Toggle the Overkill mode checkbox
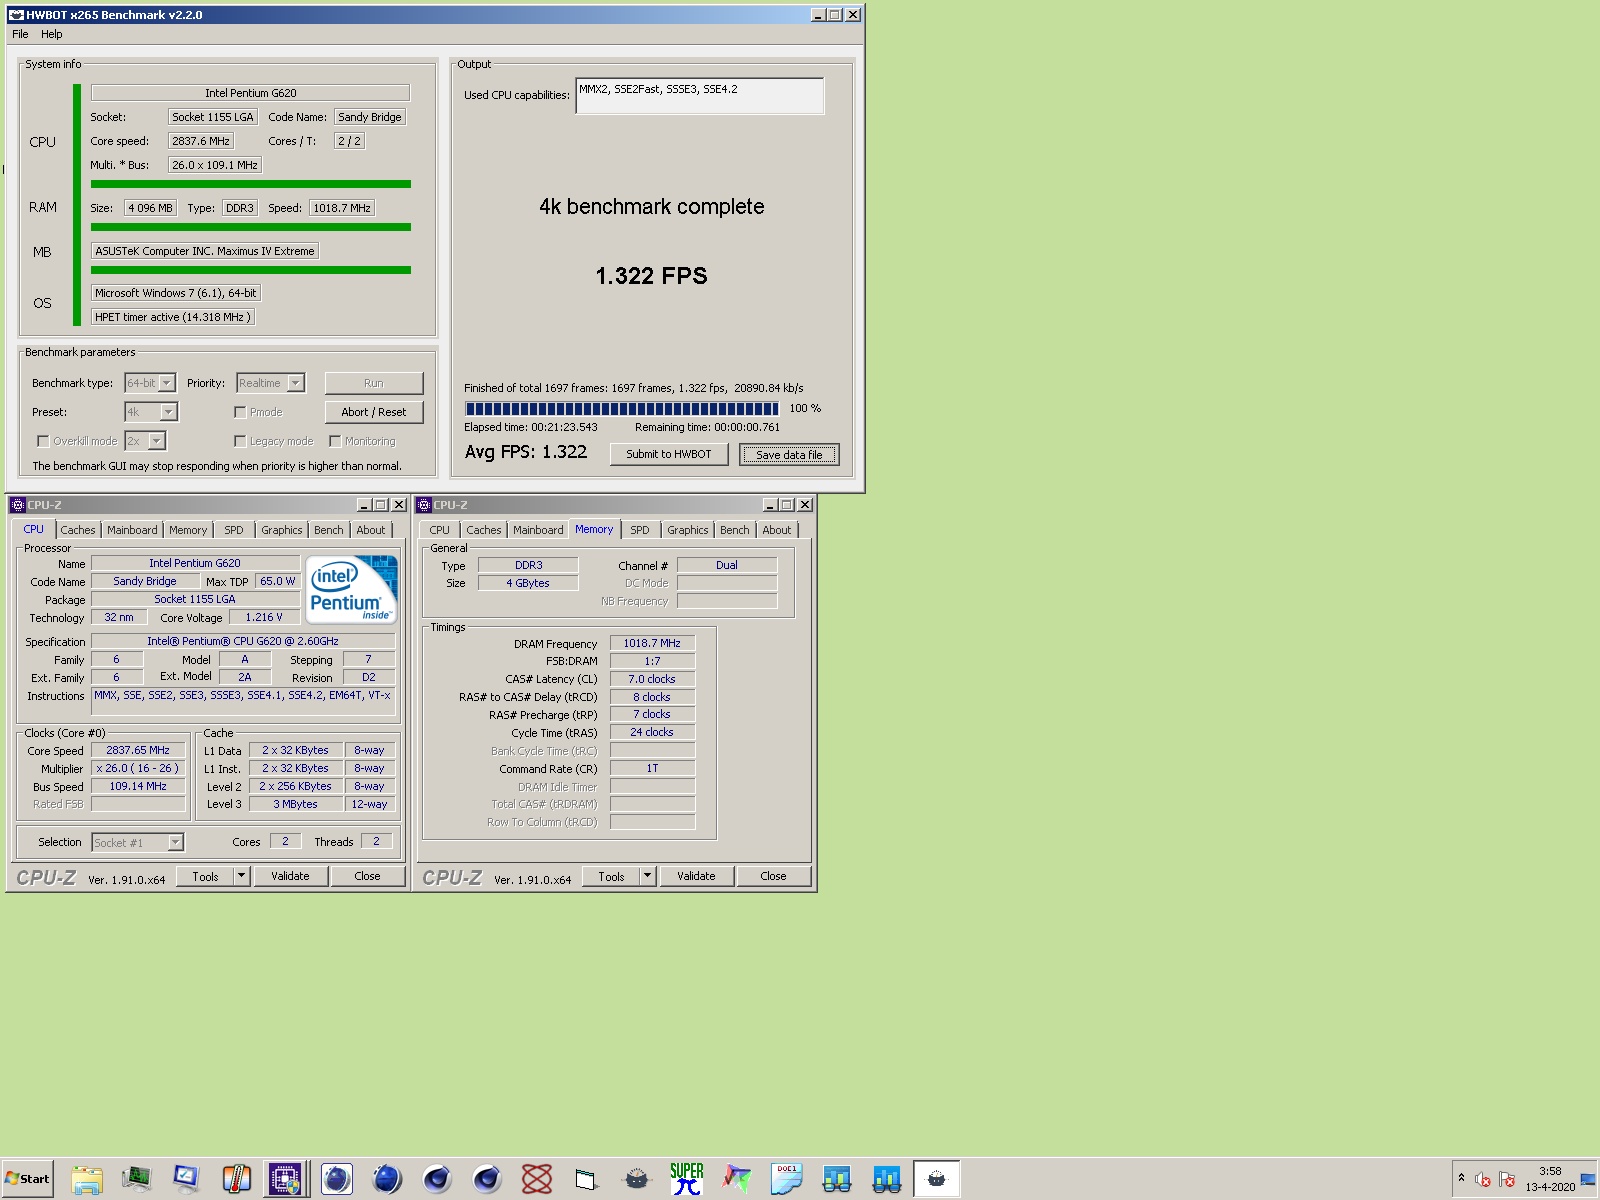Image resolution: width=1600 pixels, height=1200 pixels. pyautogui.click(x=43, y=441)
